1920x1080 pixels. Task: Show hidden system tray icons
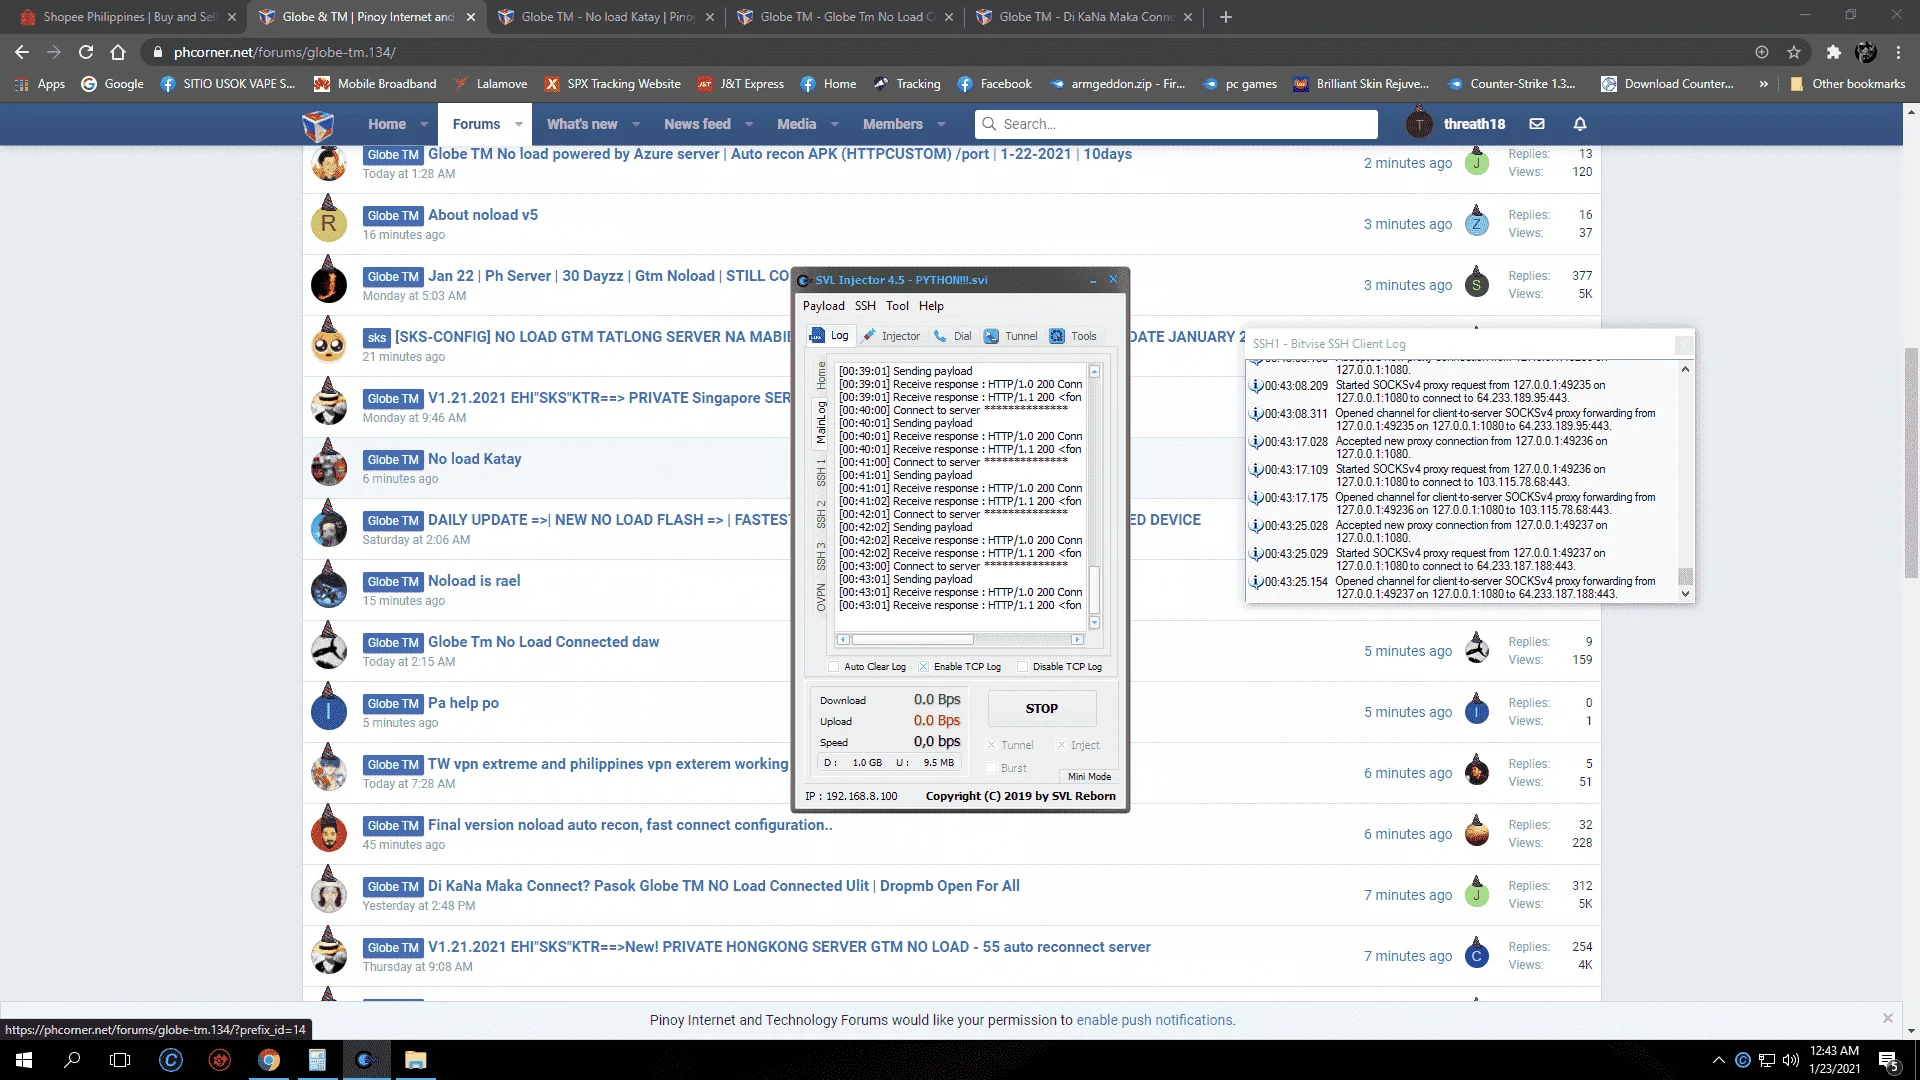[x=1718, y=1060]
